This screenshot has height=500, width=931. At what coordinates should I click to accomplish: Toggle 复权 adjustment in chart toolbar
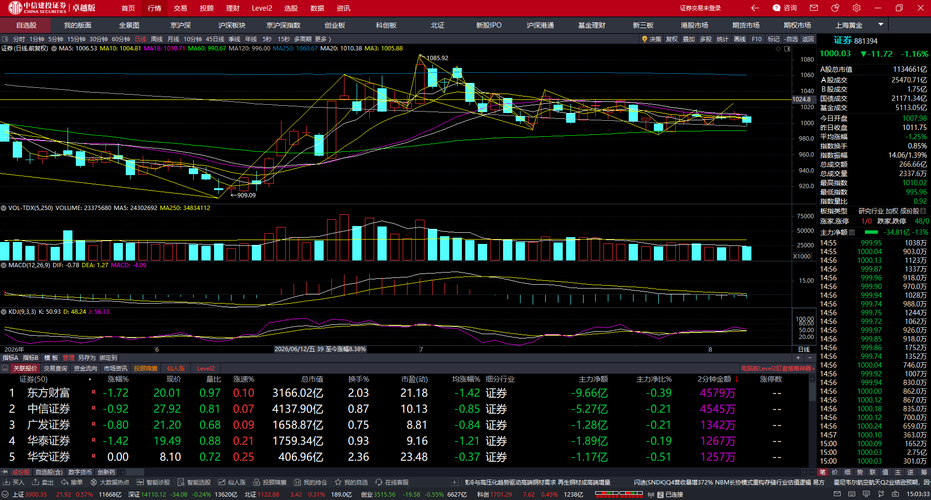tap(672, 39)
